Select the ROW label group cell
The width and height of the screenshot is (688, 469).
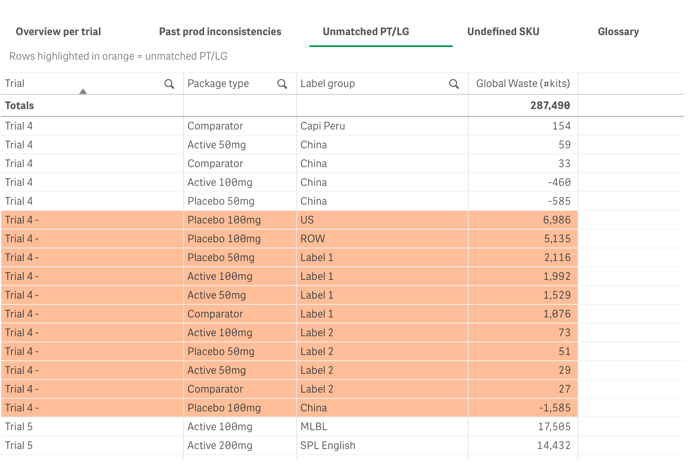[312, 239]
